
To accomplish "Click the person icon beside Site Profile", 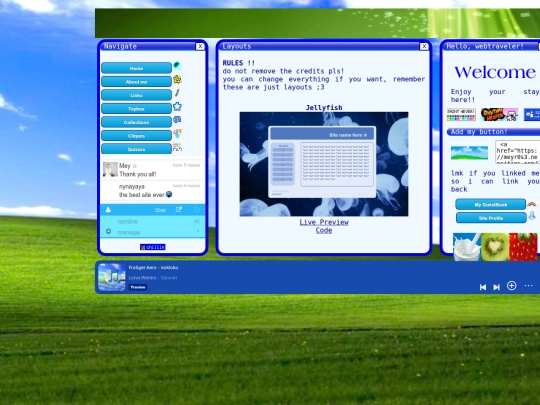I will tap(532, 216).
